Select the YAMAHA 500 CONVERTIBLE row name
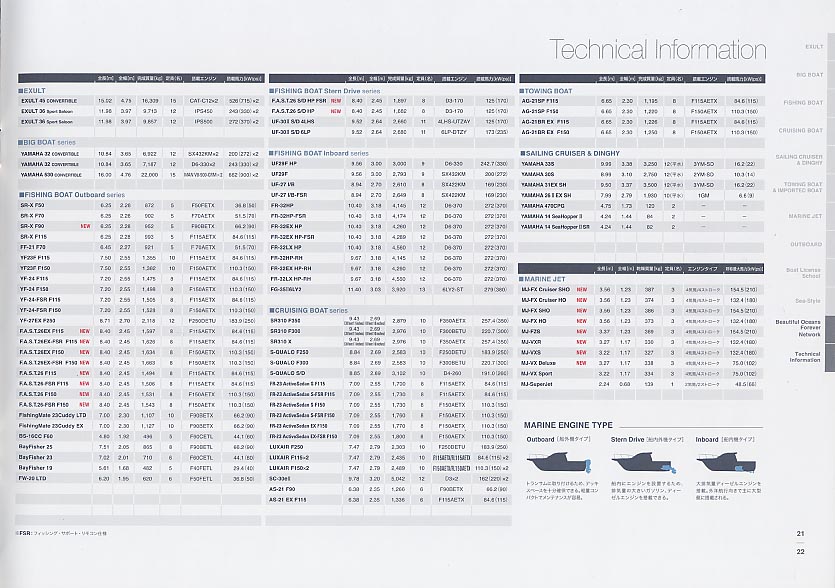The width and height of the screenshot is (835, 588). point(51,175)
